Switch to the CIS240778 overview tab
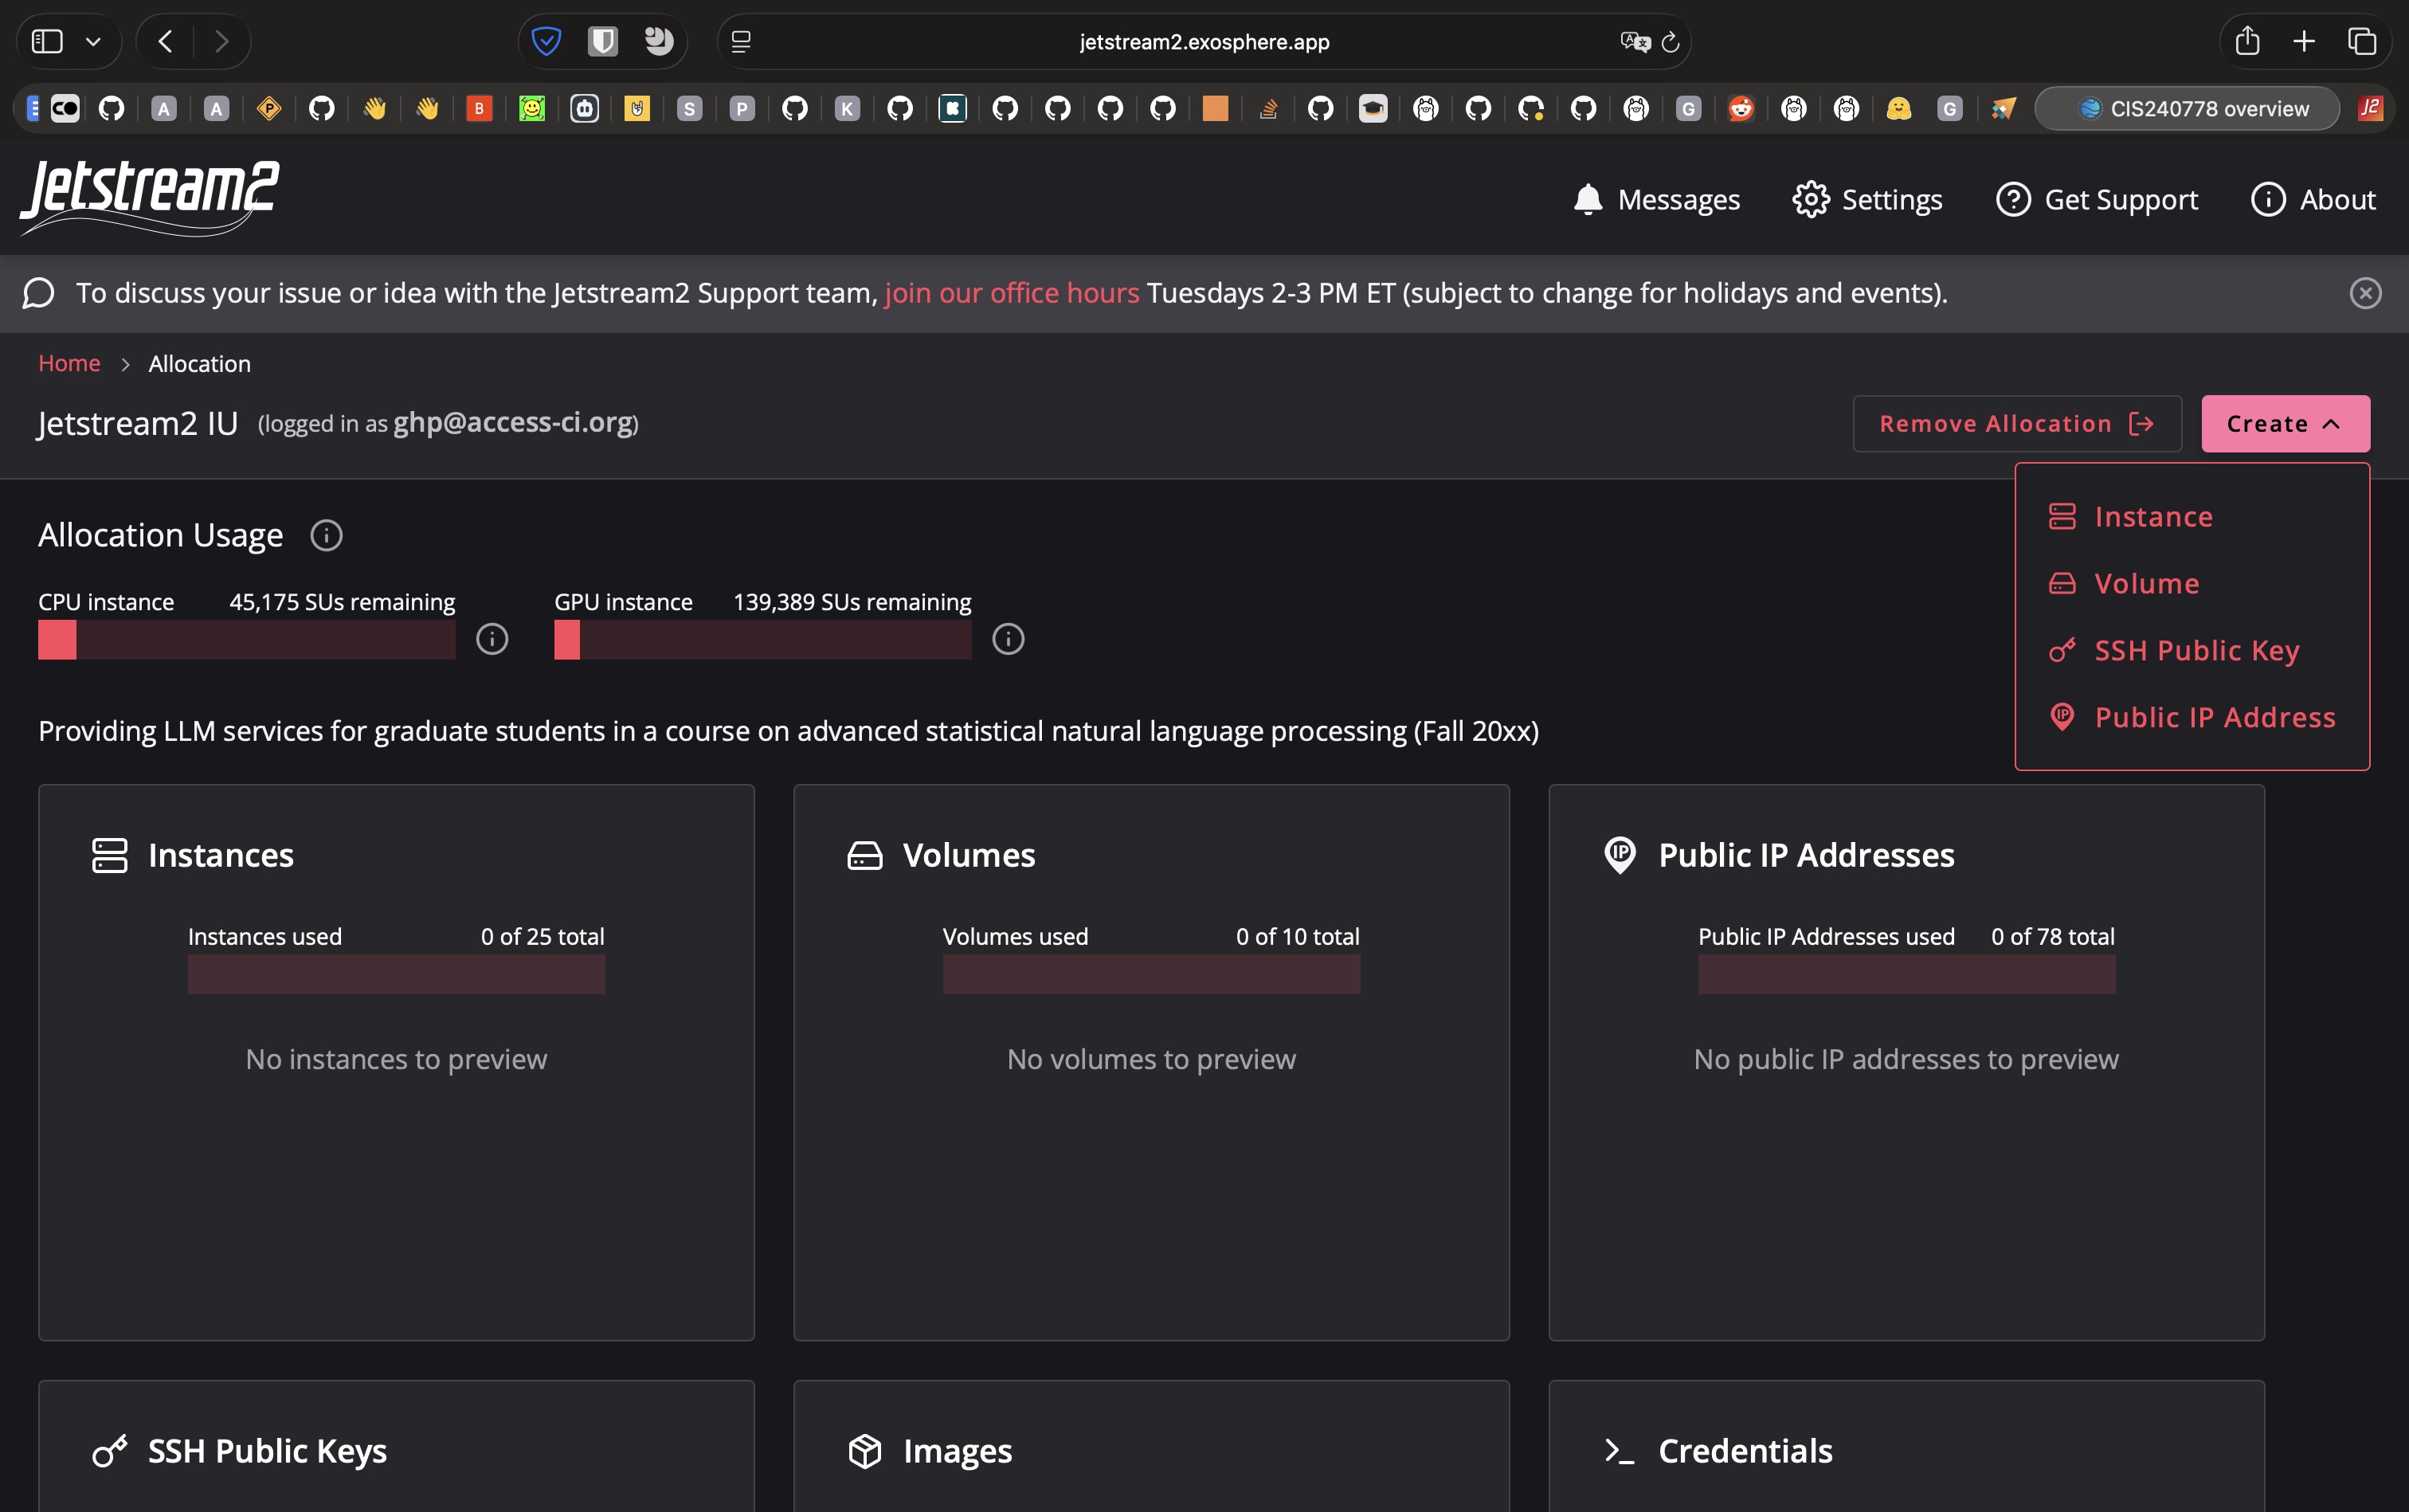 tap(2188, 108)
